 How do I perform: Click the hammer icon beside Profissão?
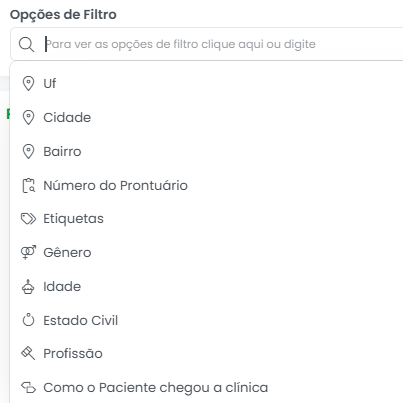pos(28,353)
